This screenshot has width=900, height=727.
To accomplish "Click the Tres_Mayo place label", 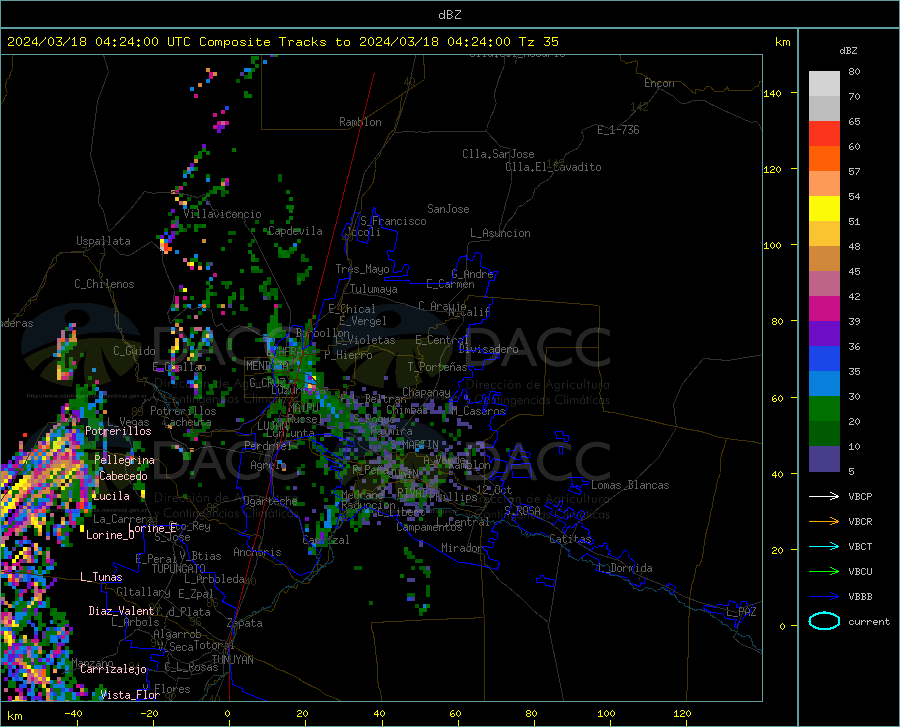I will pos(362,269).
